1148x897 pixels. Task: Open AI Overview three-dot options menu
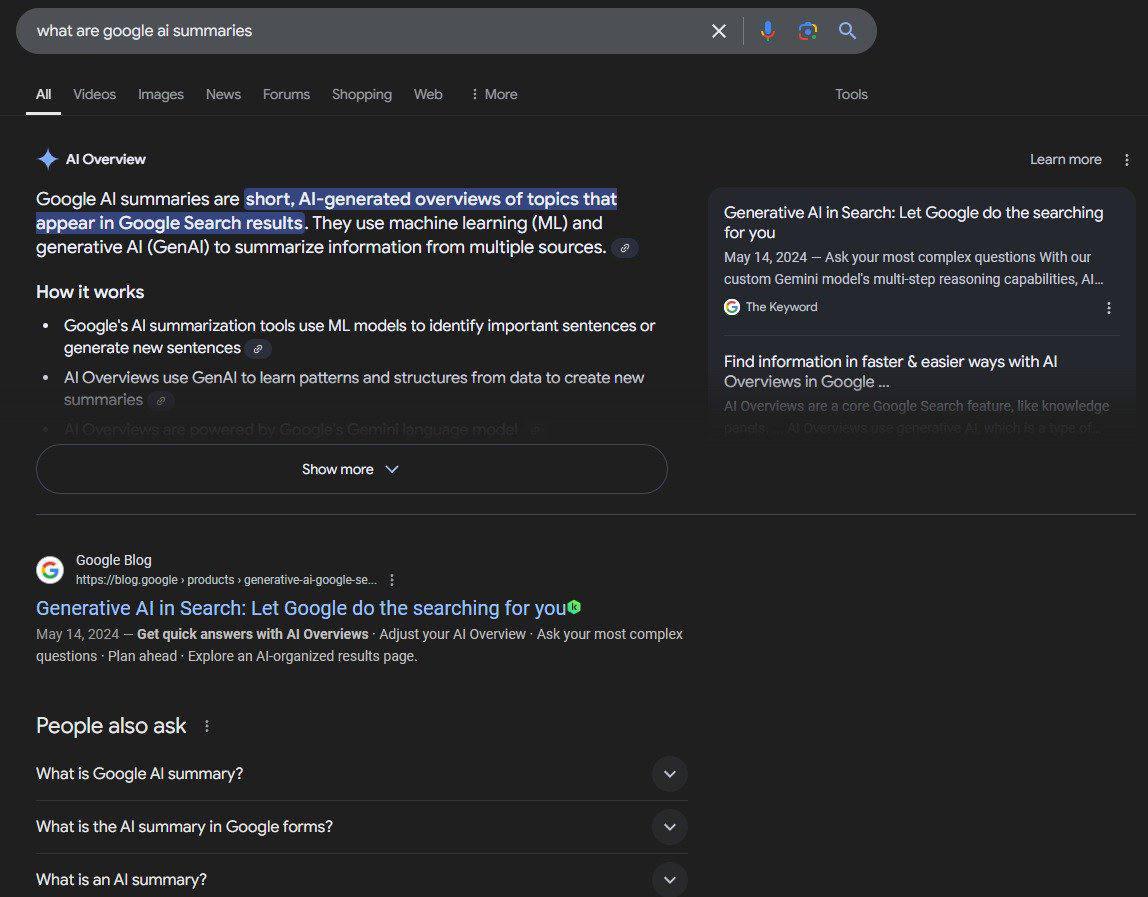click(x=1127, y=160)
